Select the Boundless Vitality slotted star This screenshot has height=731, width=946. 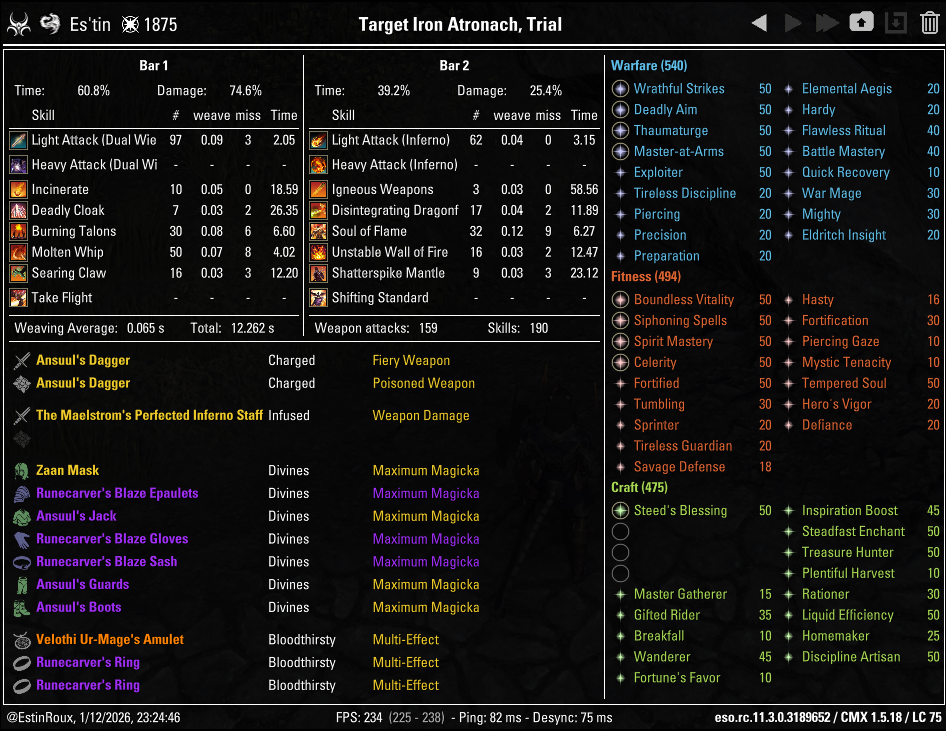[x=620, y=300]
